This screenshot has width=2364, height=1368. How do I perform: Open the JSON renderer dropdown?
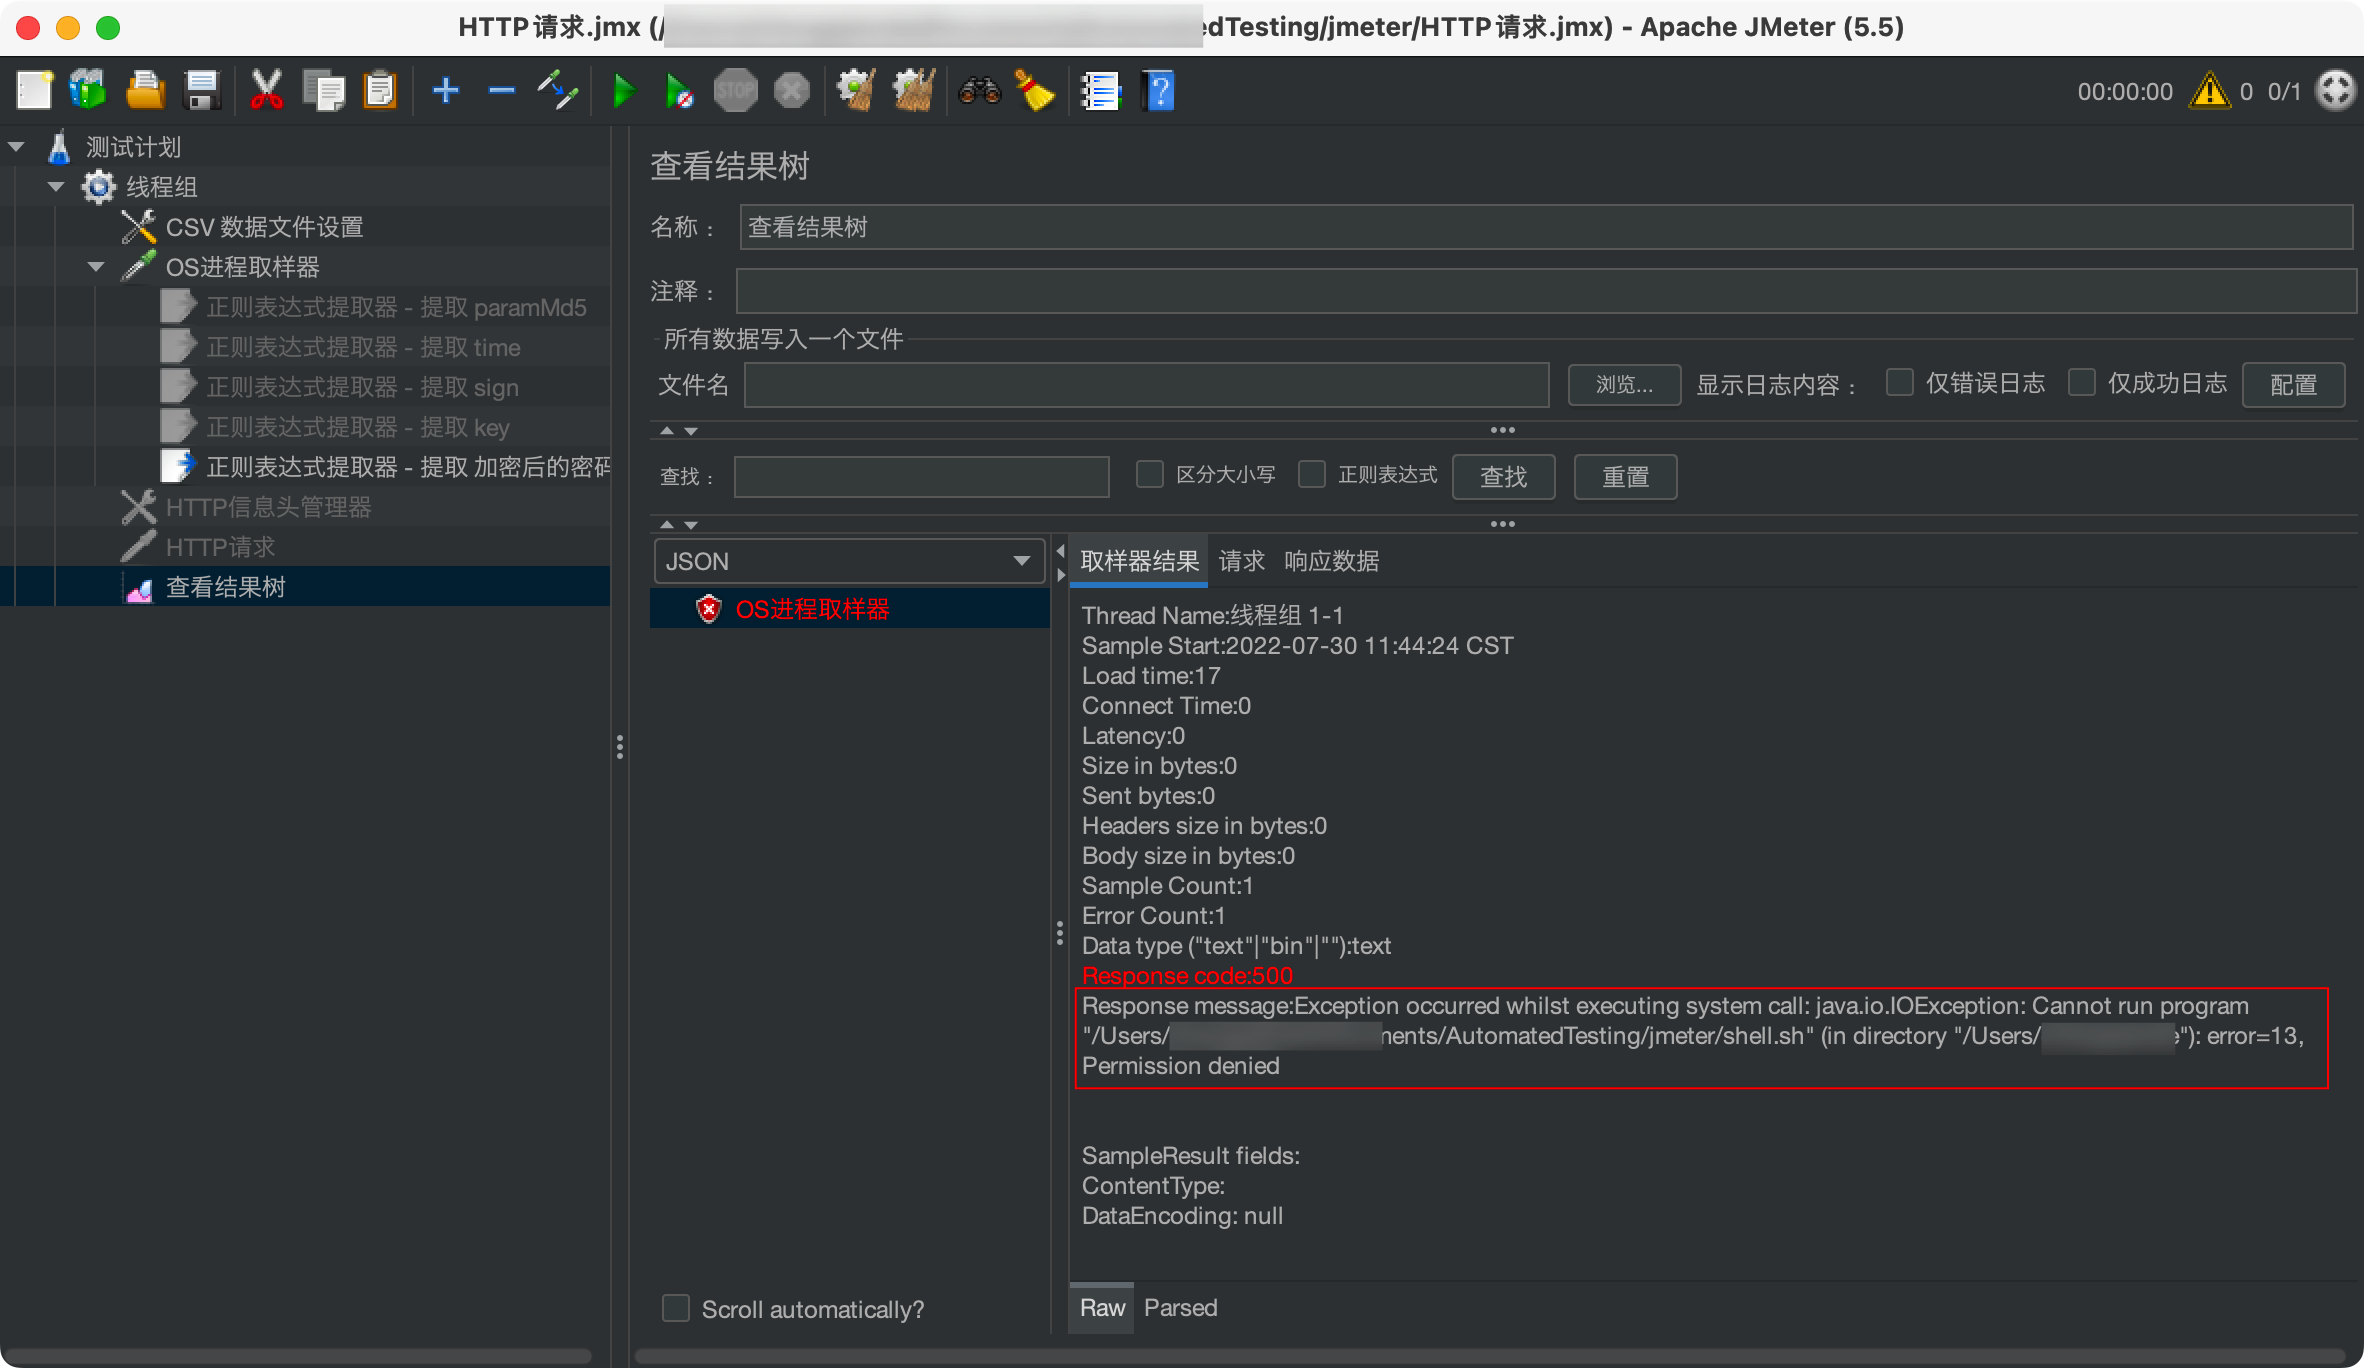(x=849, y=561)
